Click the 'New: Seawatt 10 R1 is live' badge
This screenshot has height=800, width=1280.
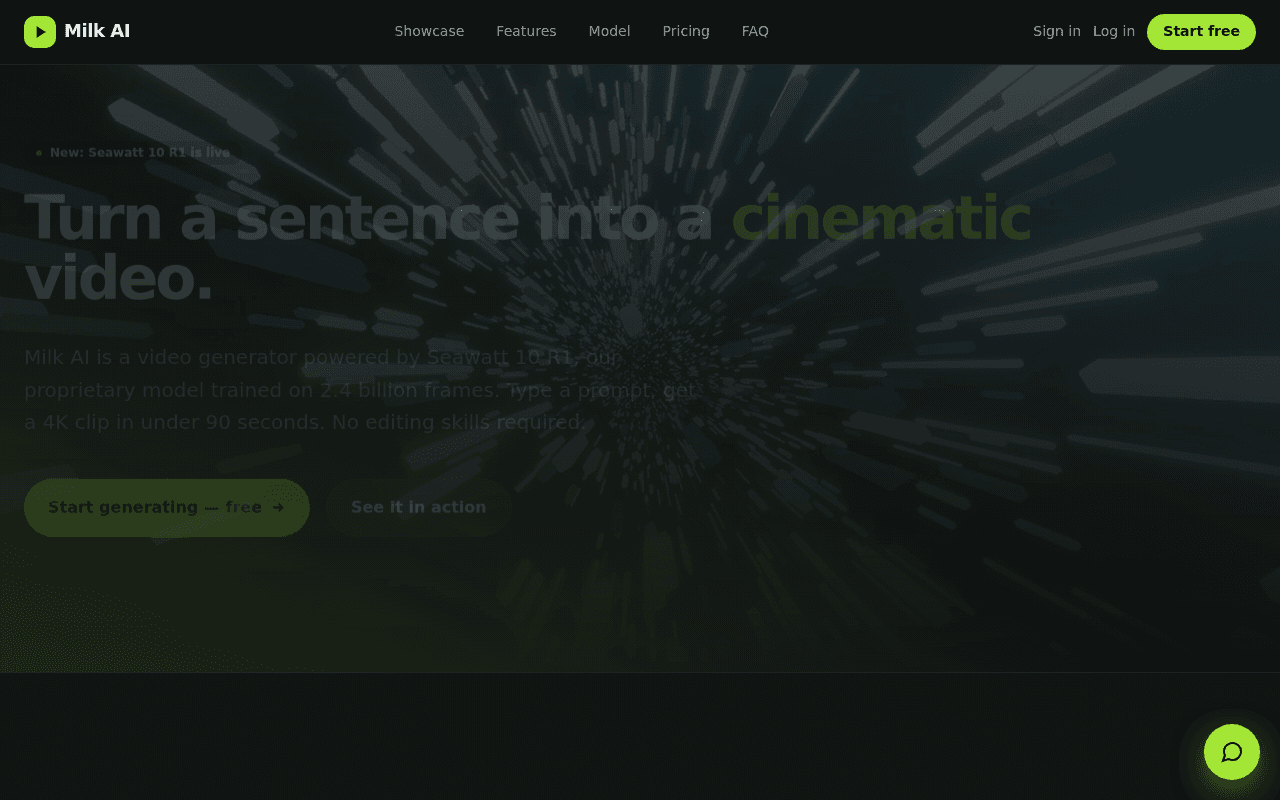click(133, 153)
